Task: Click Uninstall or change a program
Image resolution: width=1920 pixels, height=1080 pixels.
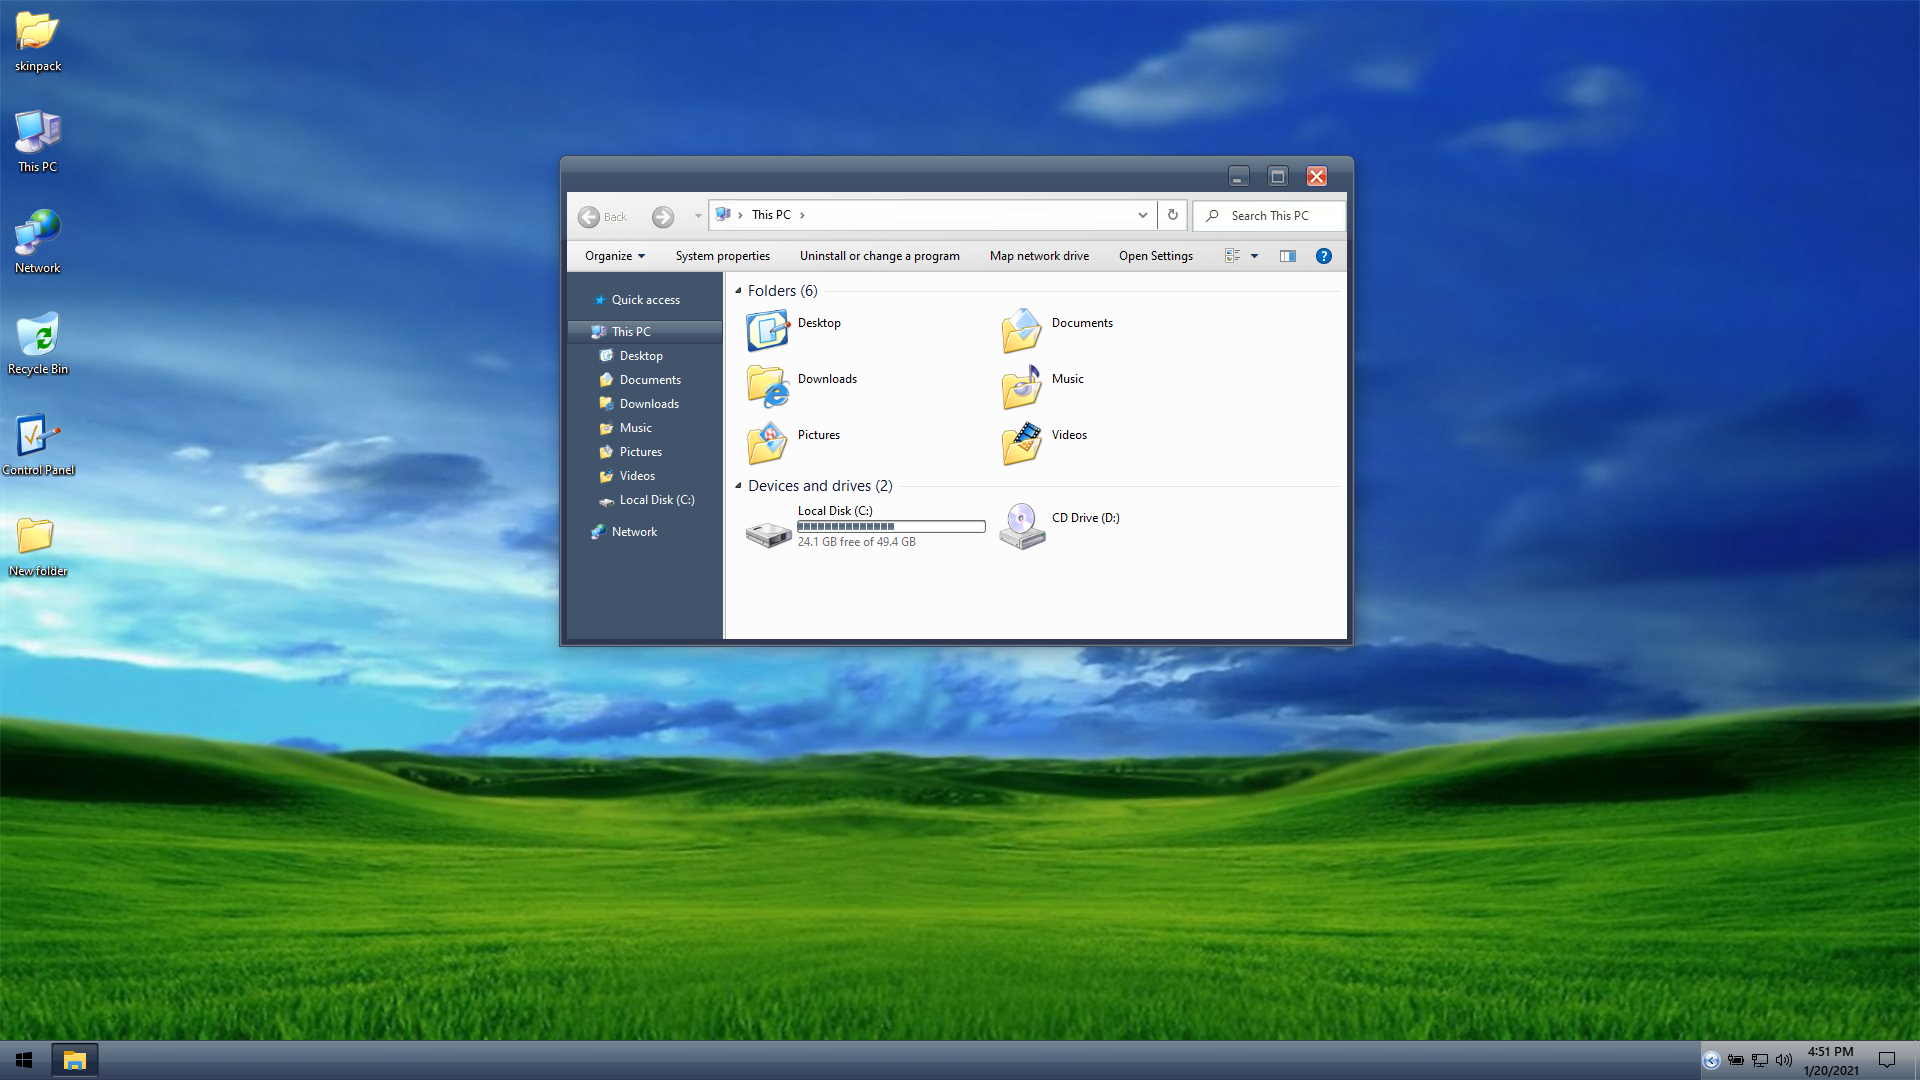Action: click(879, 256)
